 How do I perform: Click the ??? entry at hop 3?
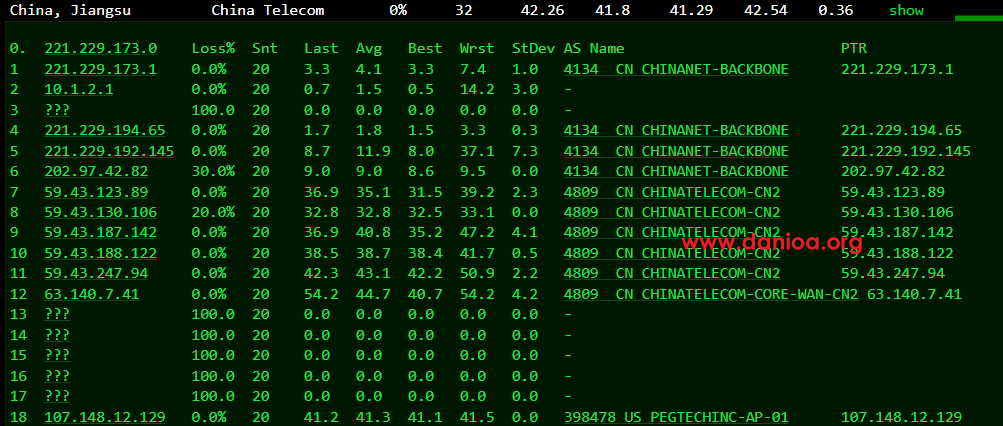click(57, 110)
